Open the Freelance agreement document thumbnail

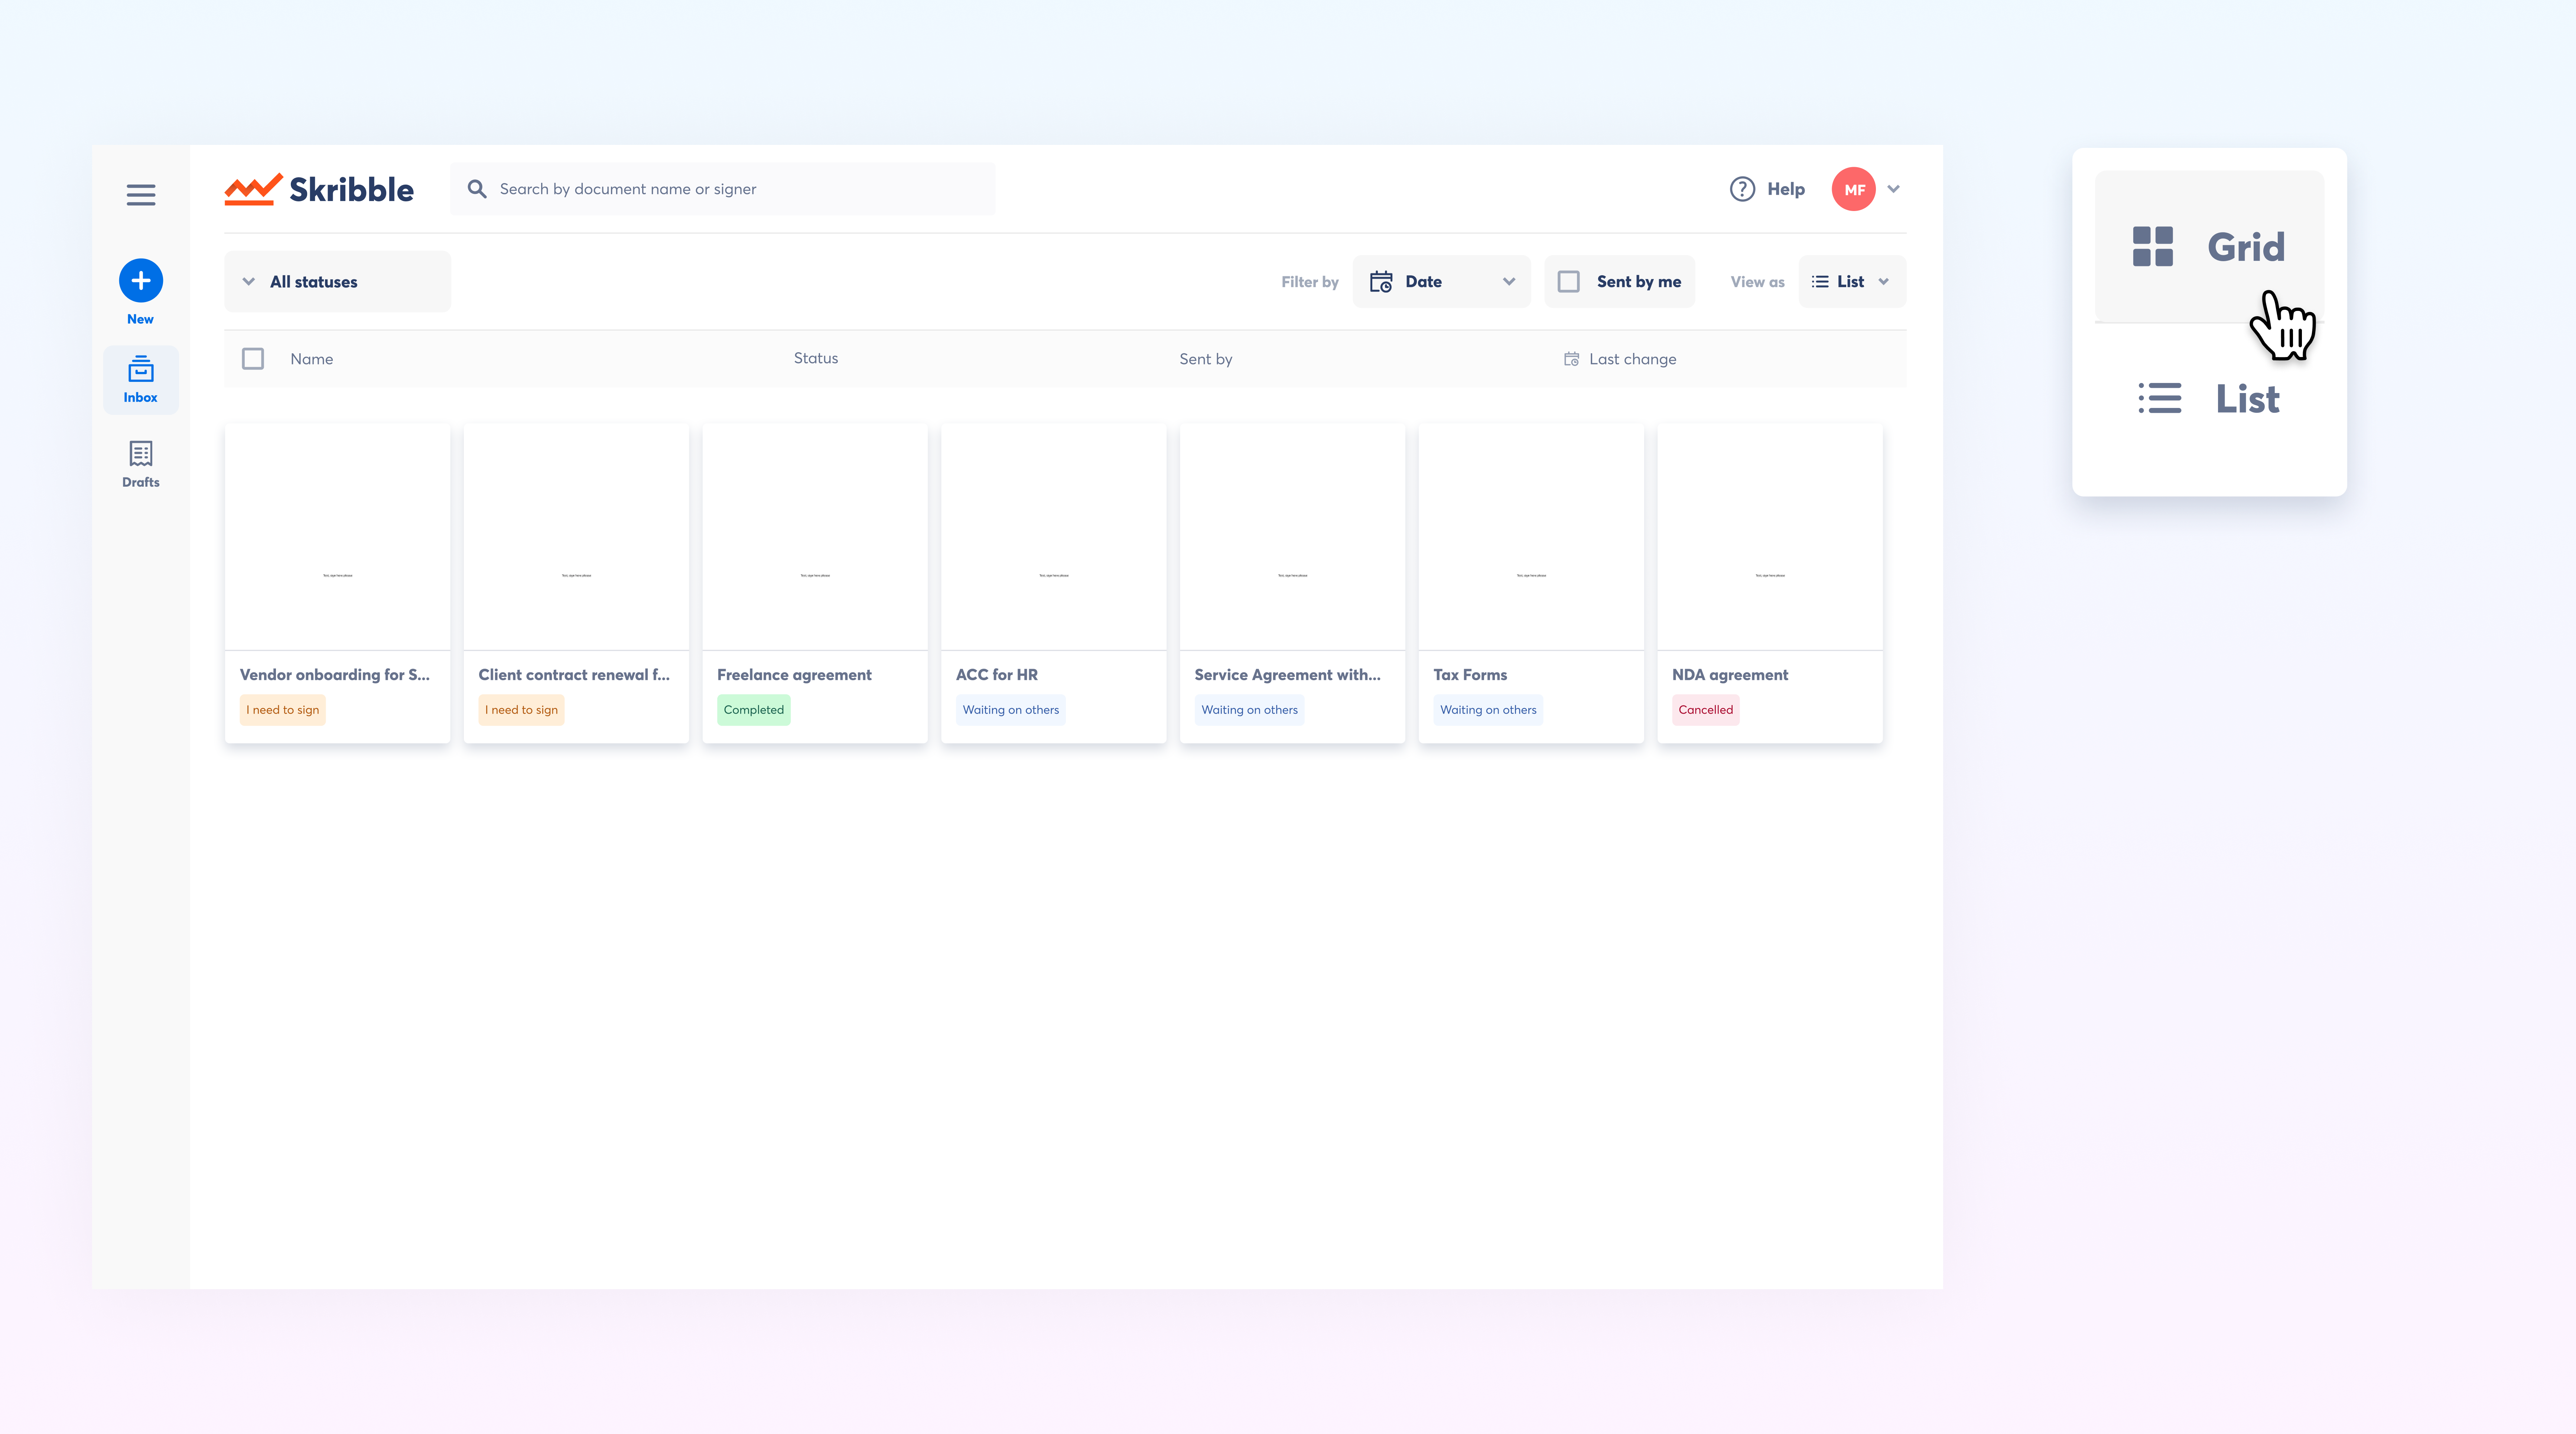815,537
